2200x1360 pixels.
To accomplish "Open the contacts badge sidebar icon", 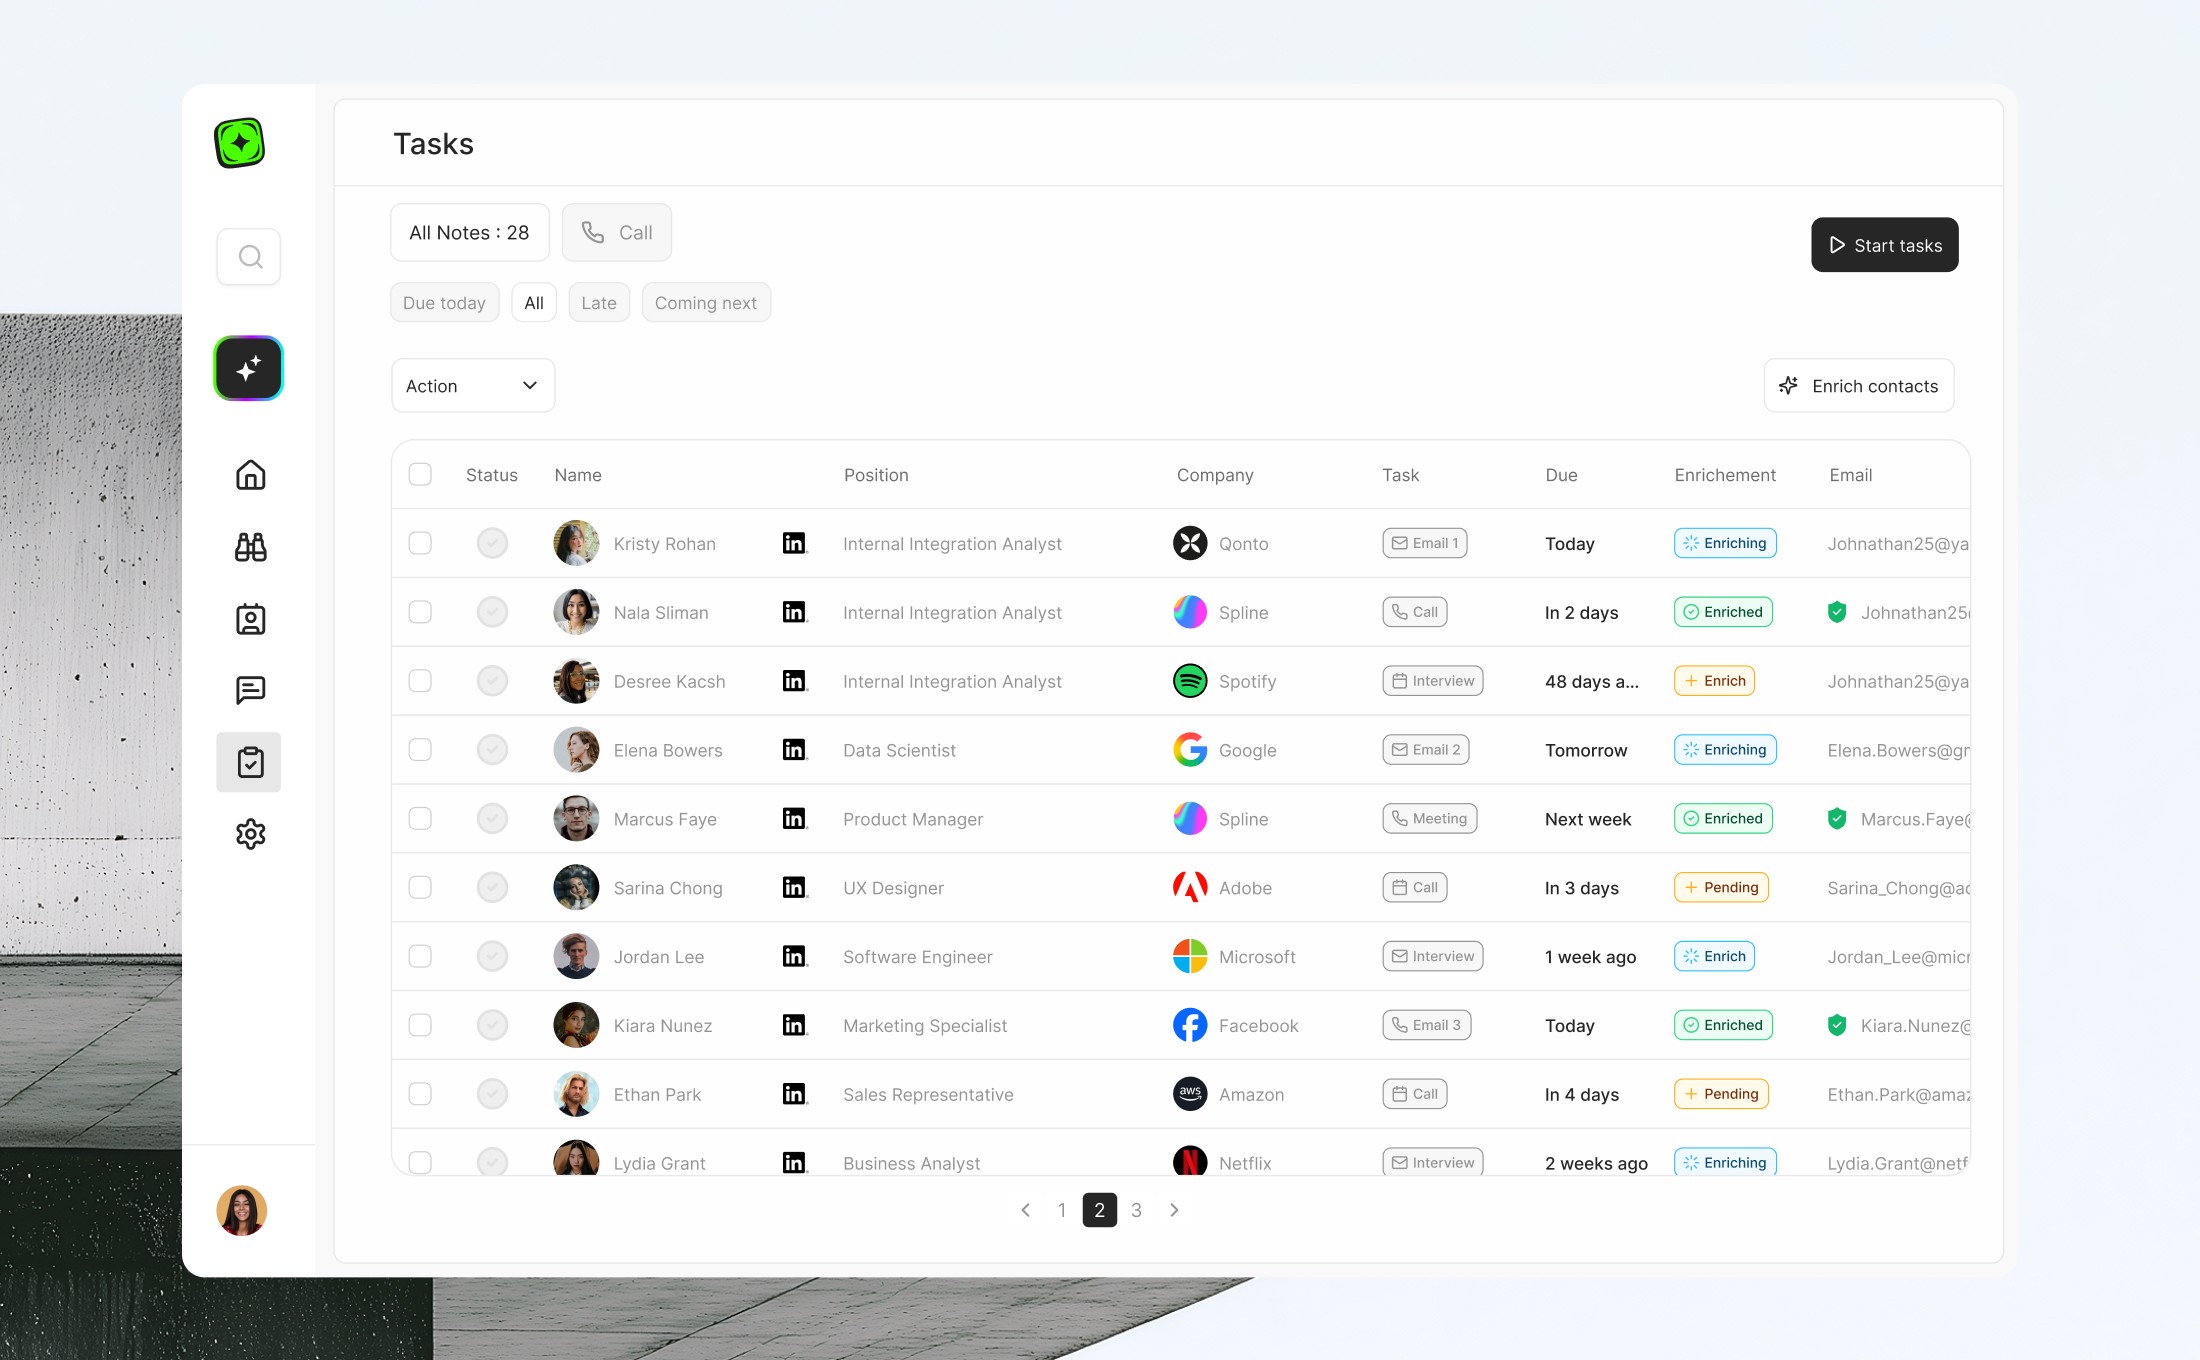I will coord(250,619).
